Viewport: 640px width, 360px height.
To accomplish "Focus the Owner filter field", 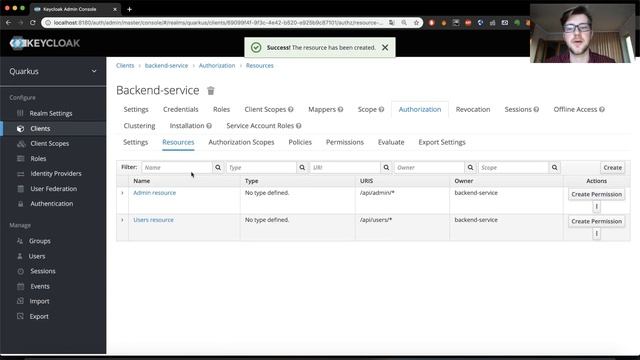I will [x=429, y=167].
